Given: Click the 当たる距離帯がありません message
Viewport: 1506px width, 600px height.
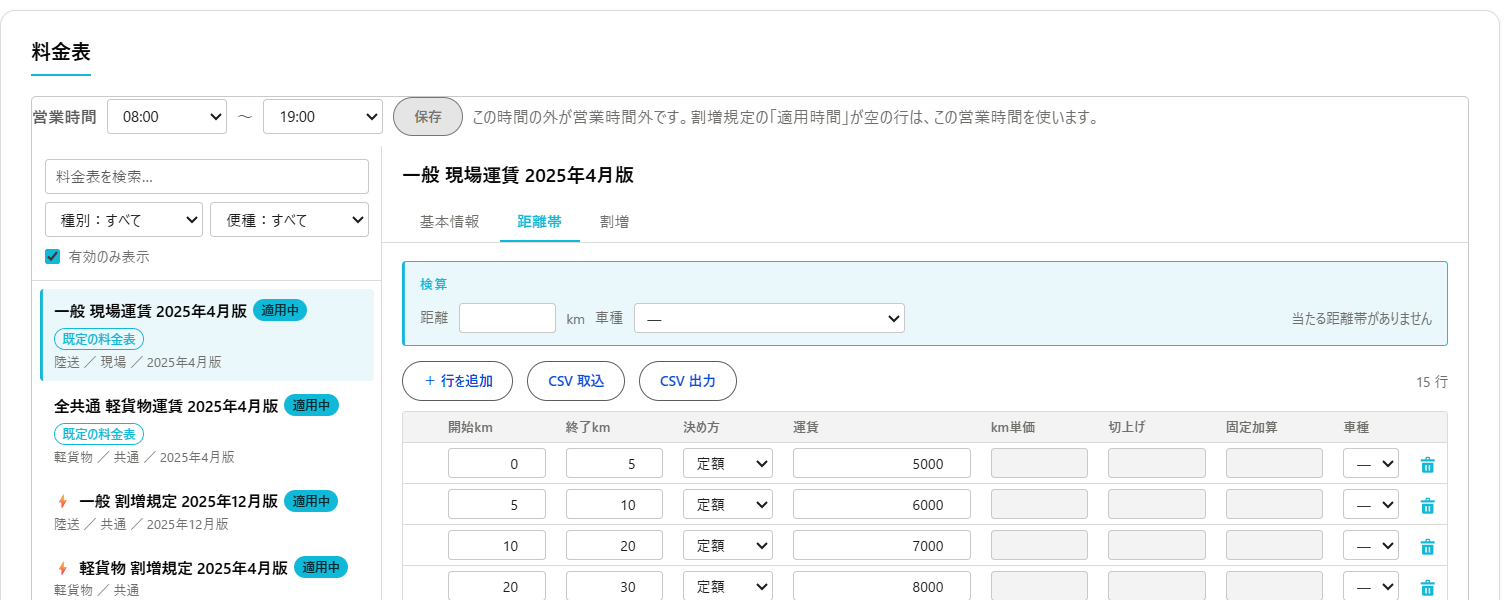Looking at the screenshot, I should click(1362, 319).
